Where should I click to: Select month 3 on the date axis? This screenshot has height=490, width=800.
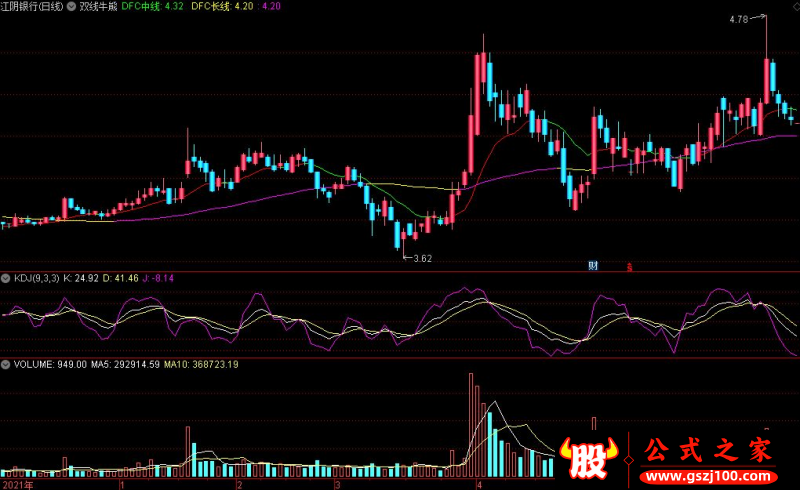(338, 484)
